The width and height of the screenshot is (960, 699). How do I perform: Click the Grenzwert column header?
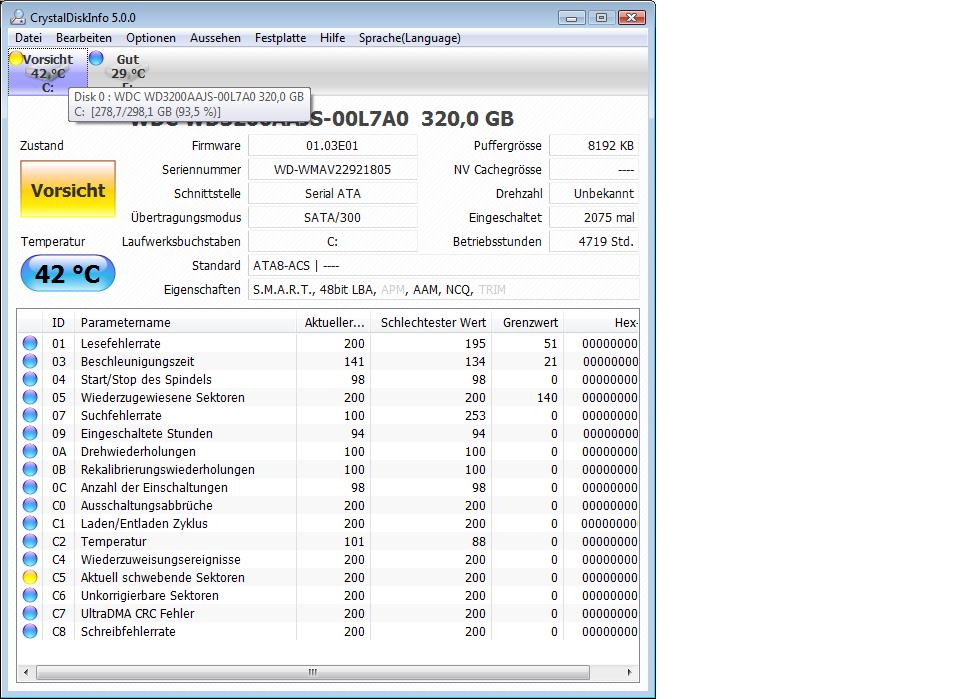tap(530, 323)
